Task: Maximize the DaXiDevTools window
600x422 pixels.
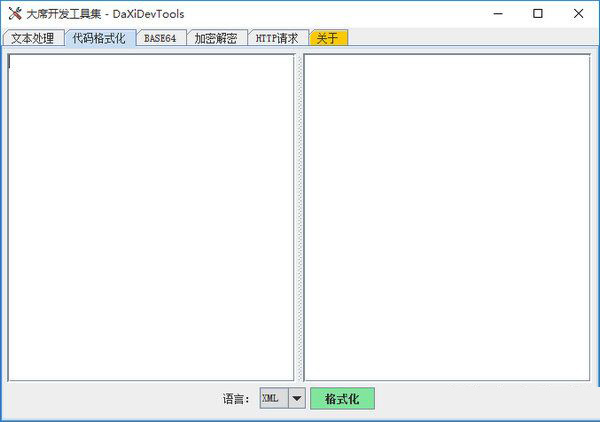Action: coord(538,14)
